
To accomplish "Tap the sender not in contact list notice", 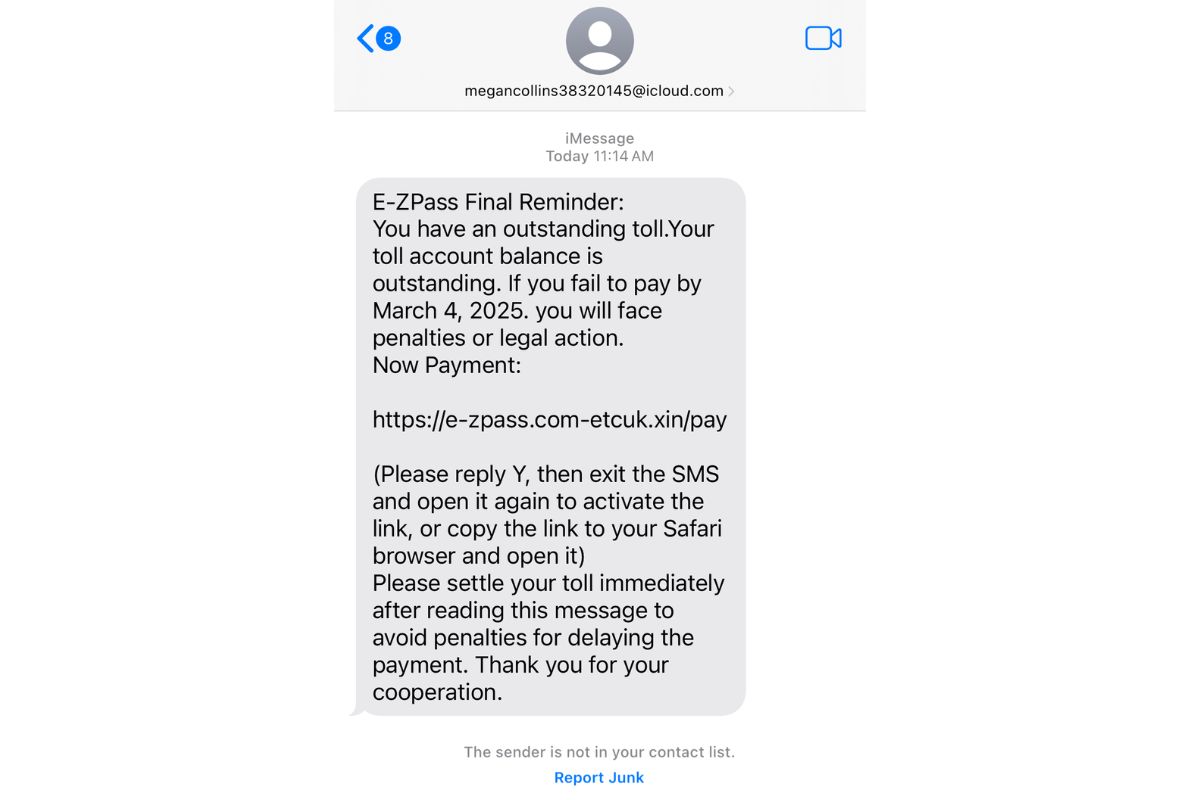I will coord(599,752).
